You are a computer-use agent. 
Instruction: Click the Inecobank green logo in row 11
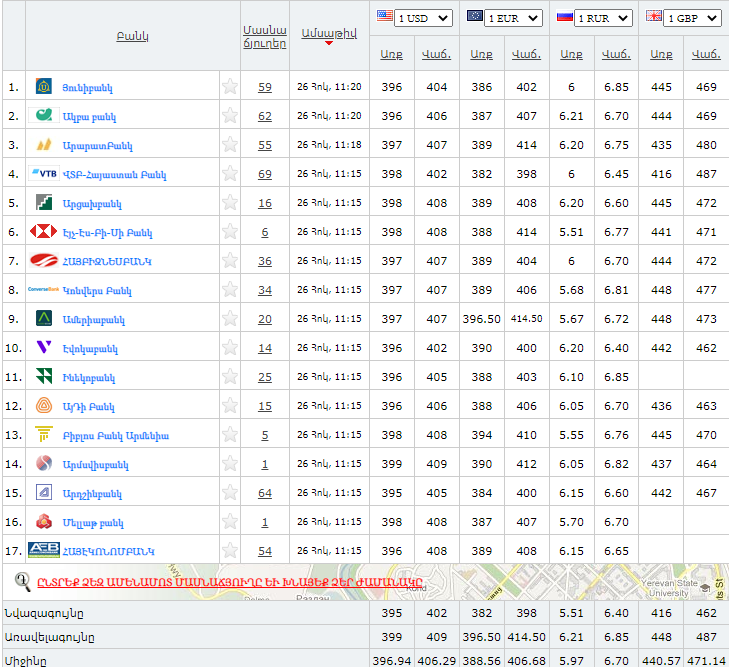(44, 376)
